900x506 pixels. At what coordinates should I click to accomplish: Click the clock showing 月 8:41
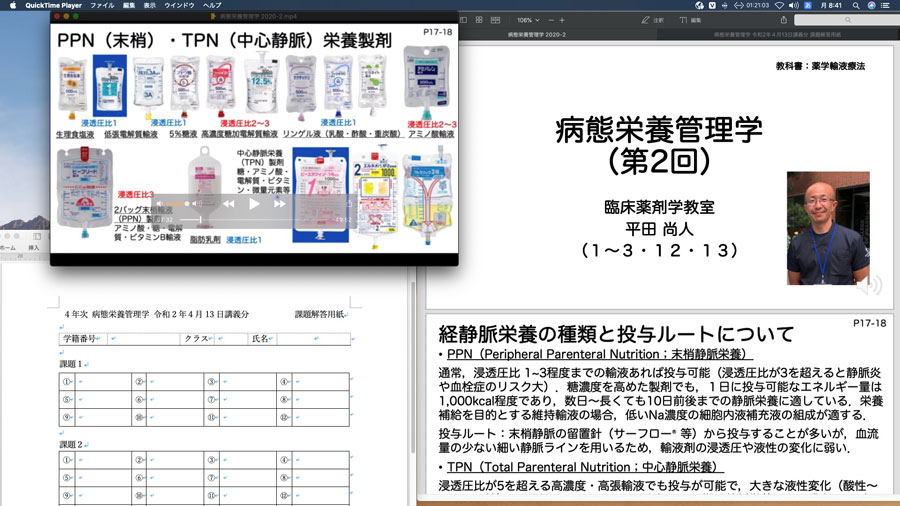831,5
